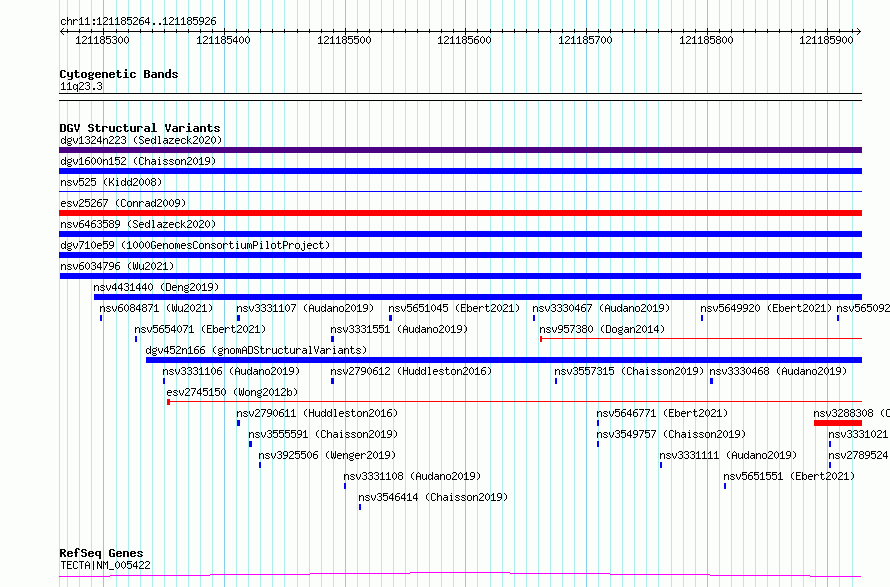Image resolution: width=890 pixels, height=587 pixels.
Task: Open nsv3546414 (Chaisson2019) variant
Action: coord(433,497)
